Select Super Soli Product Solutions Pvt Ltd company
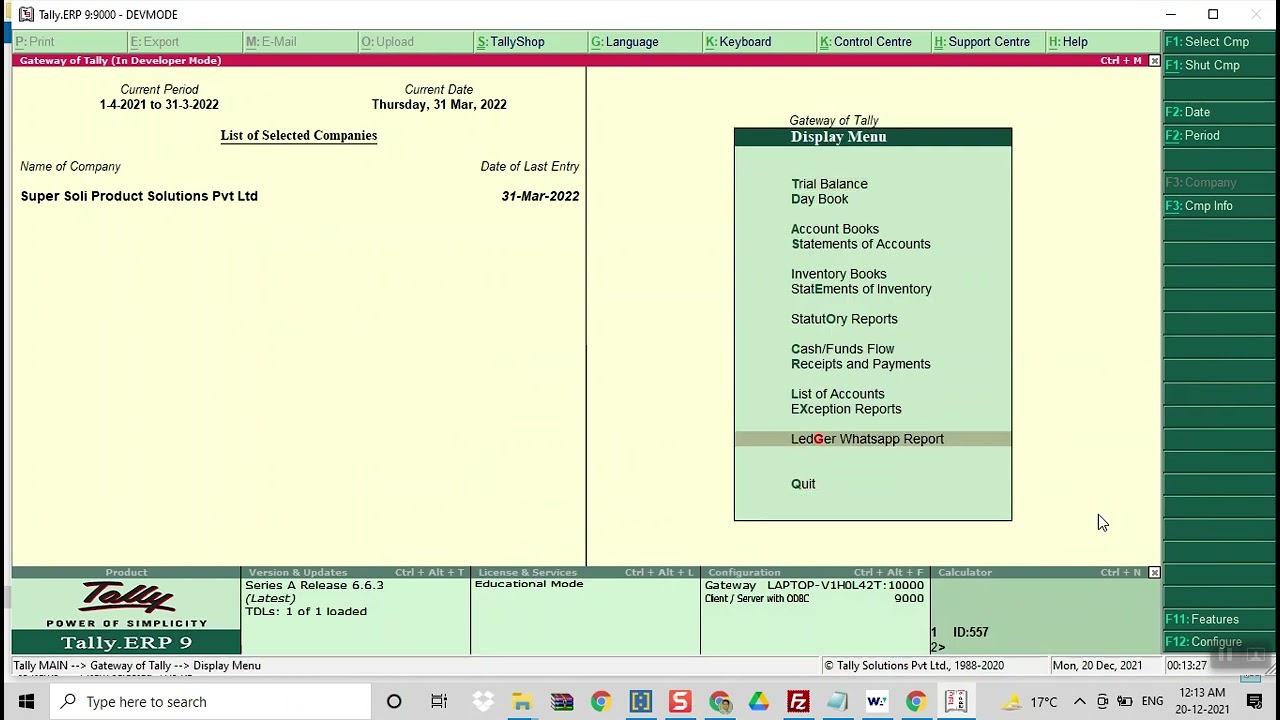Viewport: 1280px width, 720px height. point(139,196)
